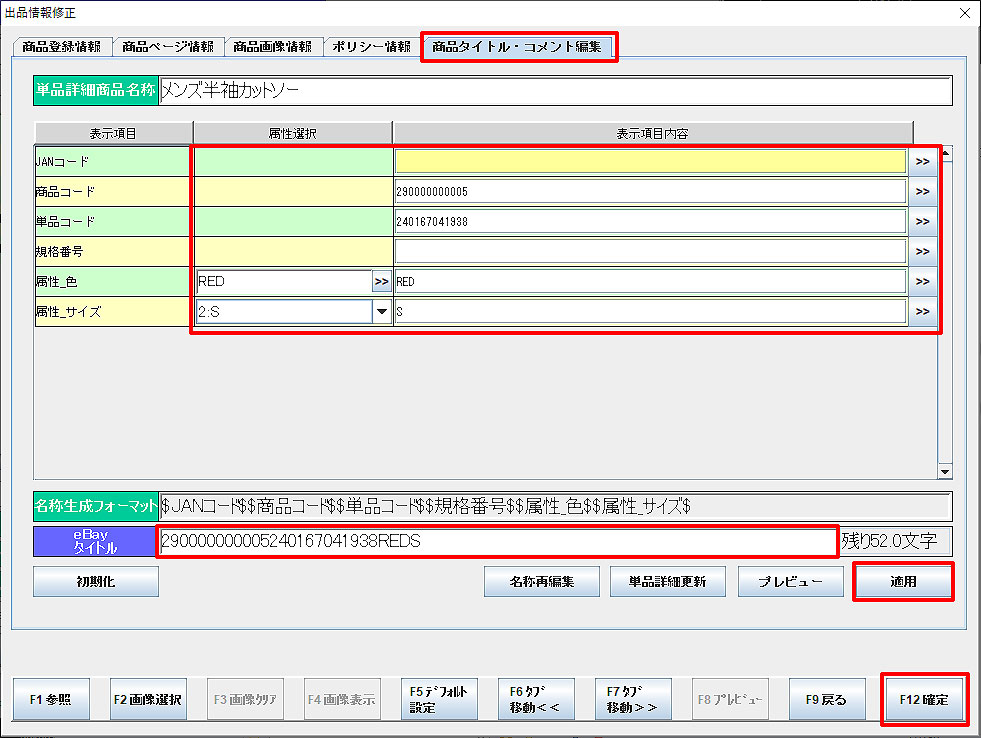Image resolution: width=981 pixels, height=738 pixels.
Task: Click the >> button in JANコード row
Action: pos(921,161)
